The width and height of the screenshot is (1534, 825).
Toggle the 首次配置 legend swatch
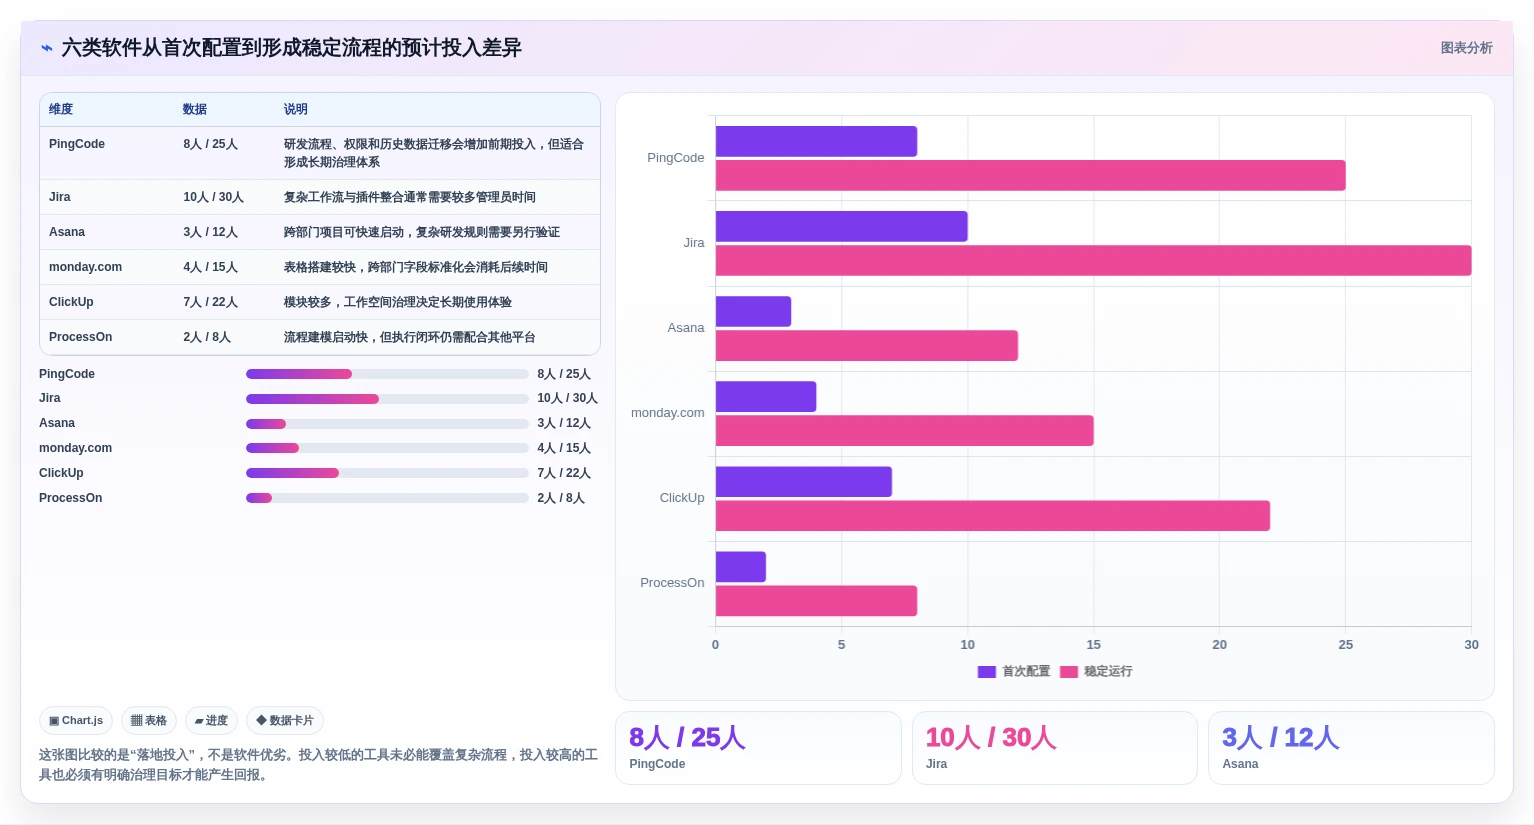tap(987, 672)
